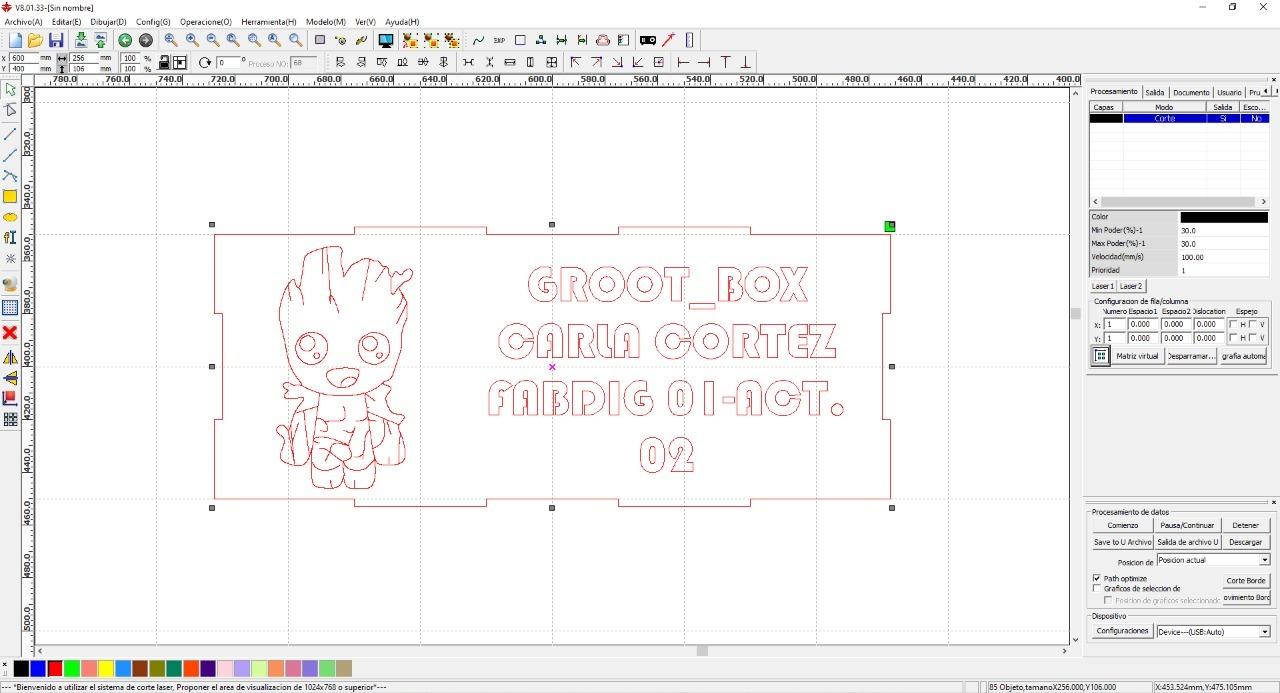The width and height of the screenshot is (1280, 693).
Task: Switch to the Documento tab
Action: 1191,92
